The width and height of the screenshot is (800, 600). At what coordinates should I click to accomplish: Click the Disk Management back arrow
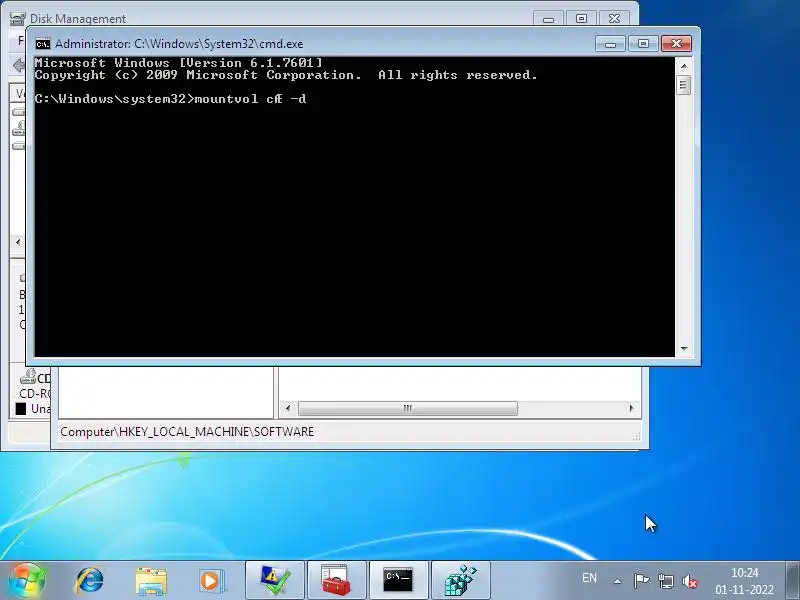click(x=18, y=65)
